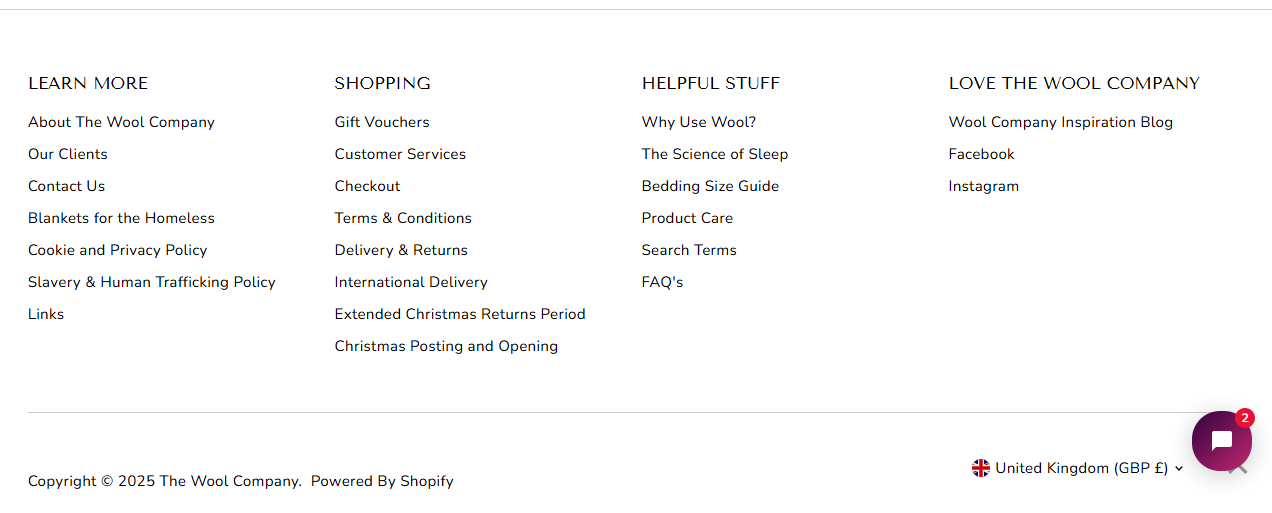Go to Our Clients page
The width and height of the screenshot is (1272, 513).
click(x=67, y=154)
